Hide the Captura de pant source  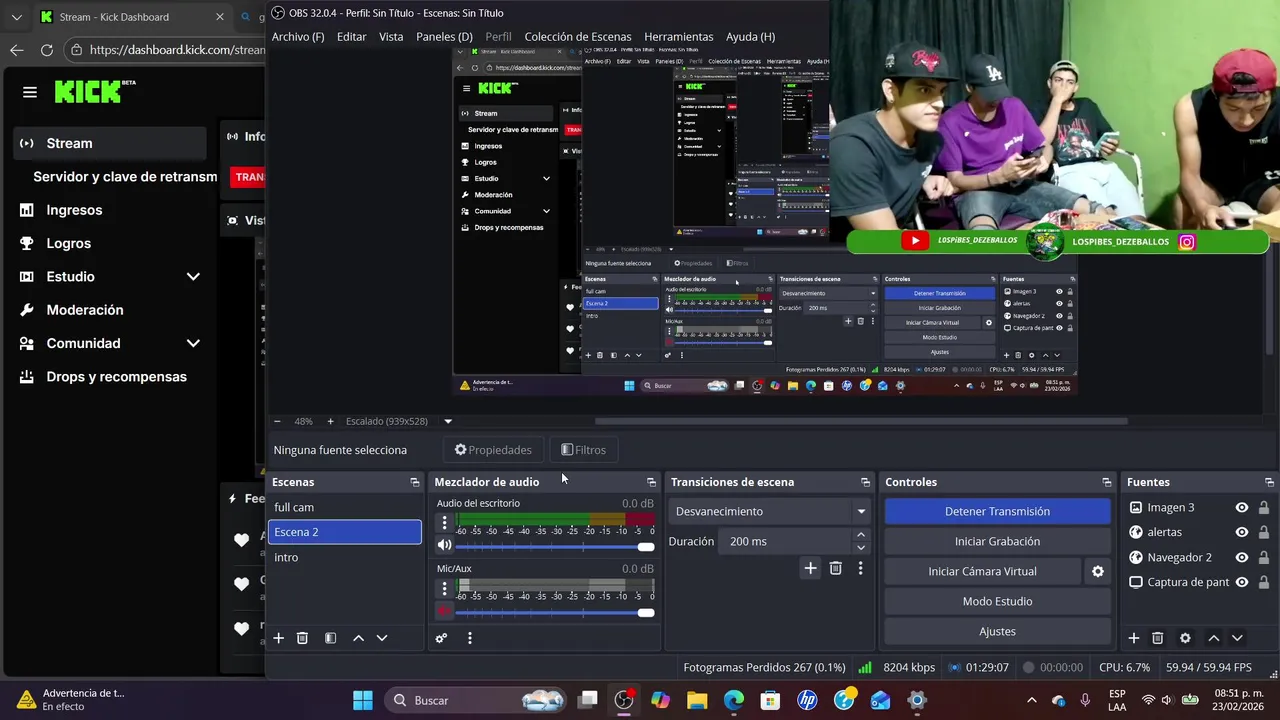click(1242, 582)
